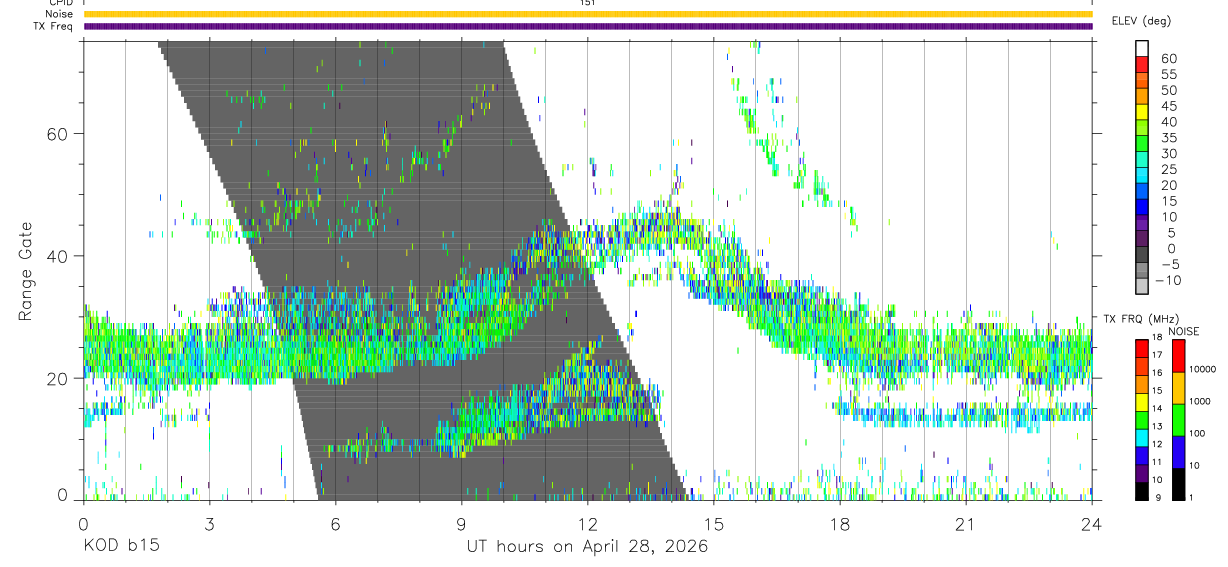Pick the red top swatch of NOISE colorbar
The image size is (1228, 567).
[x=1178, y=356]
